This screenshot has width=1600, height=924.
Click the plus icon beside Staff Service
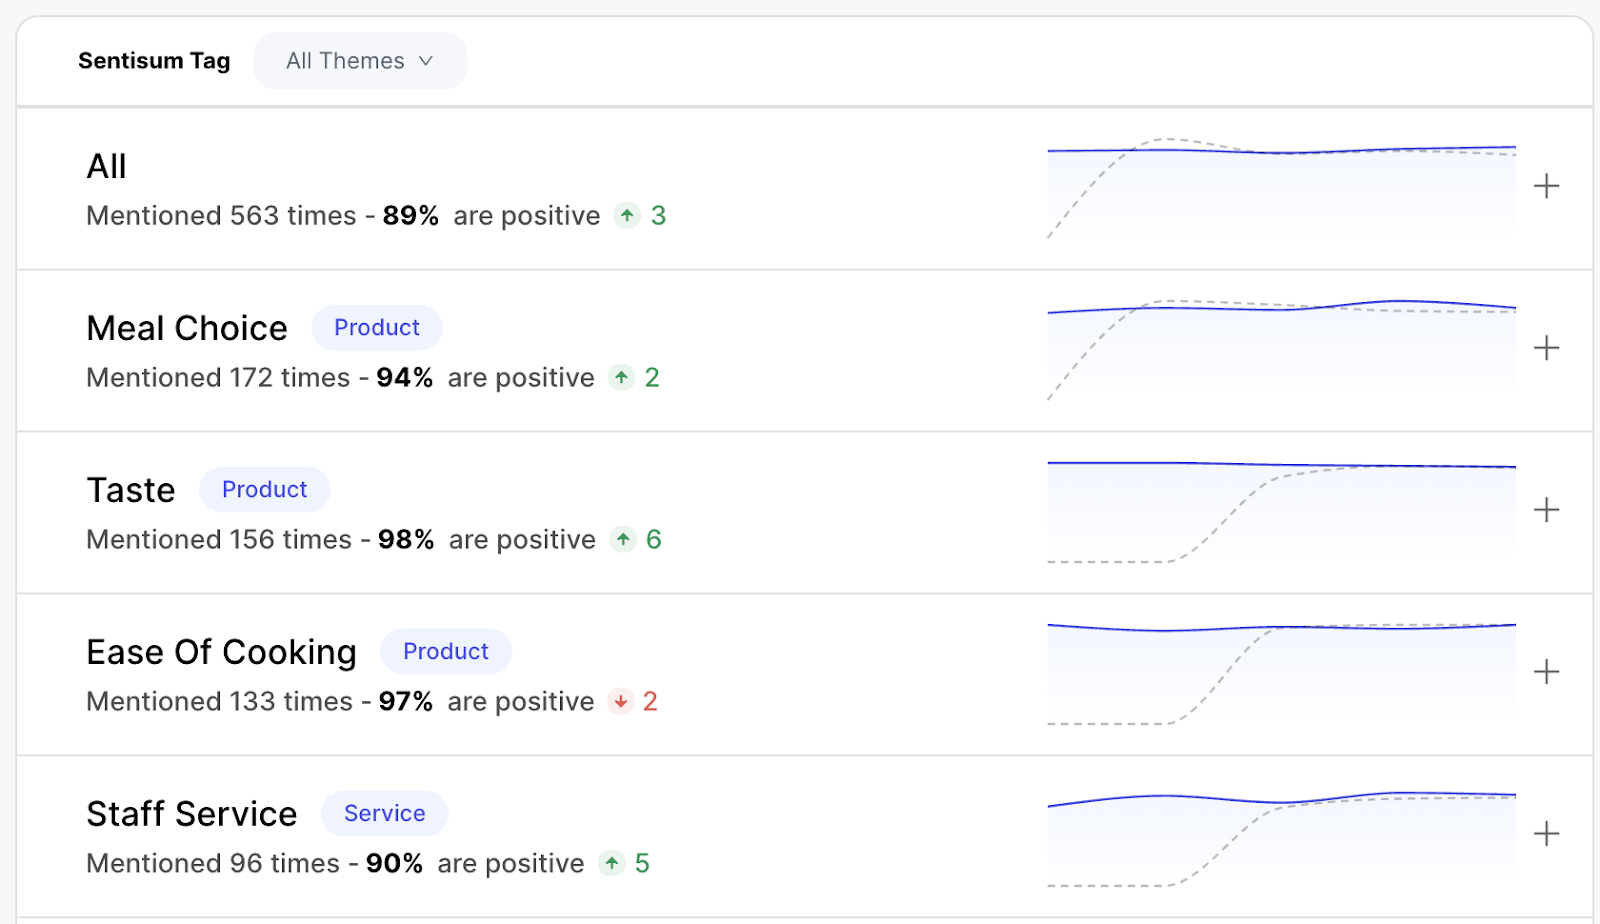(1546, 833)
